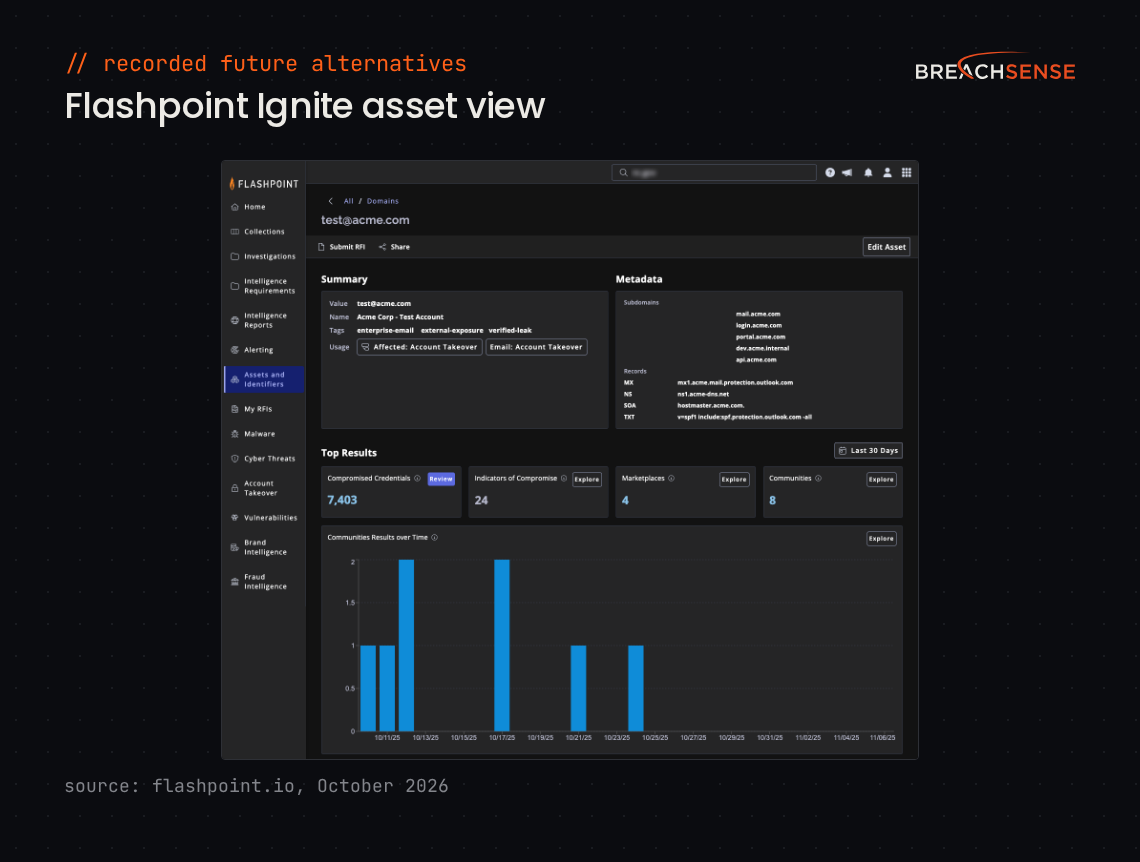This screenshot has width=1140, height=862.
Task: Open Alerting in the sidebar
Action: pyautogui.click(x=258, y=350)
